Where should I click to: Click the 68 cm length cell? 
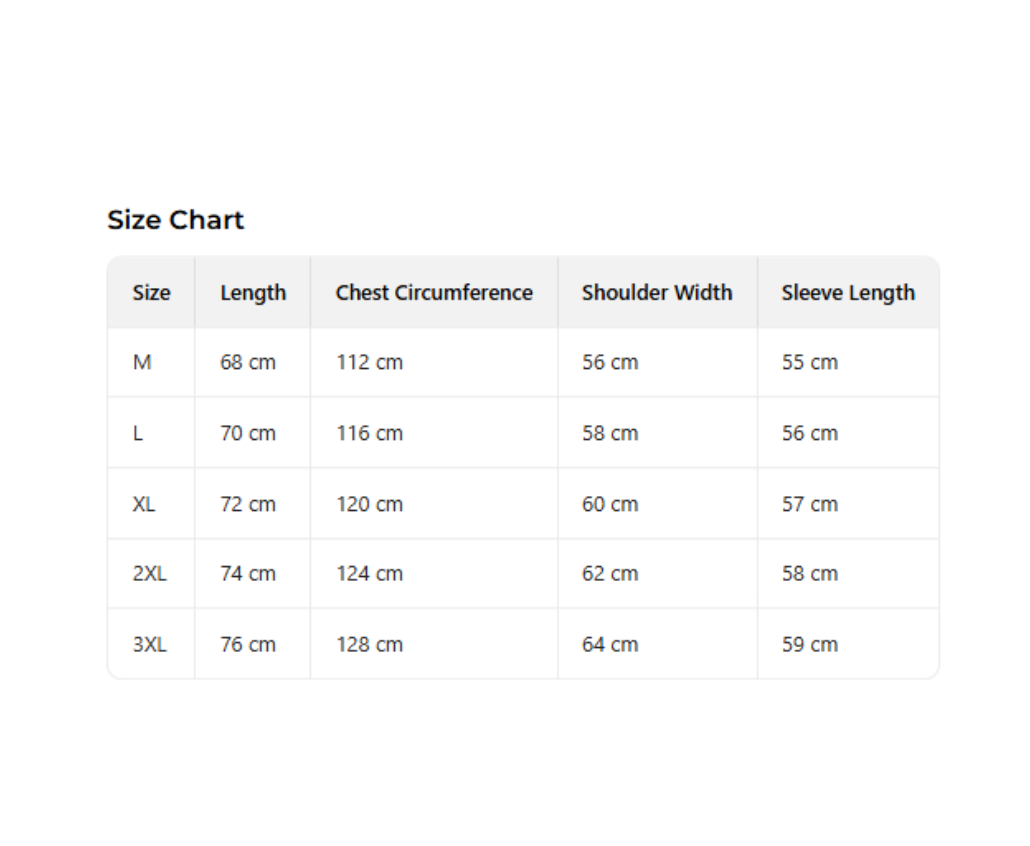[x=248, y=362]
